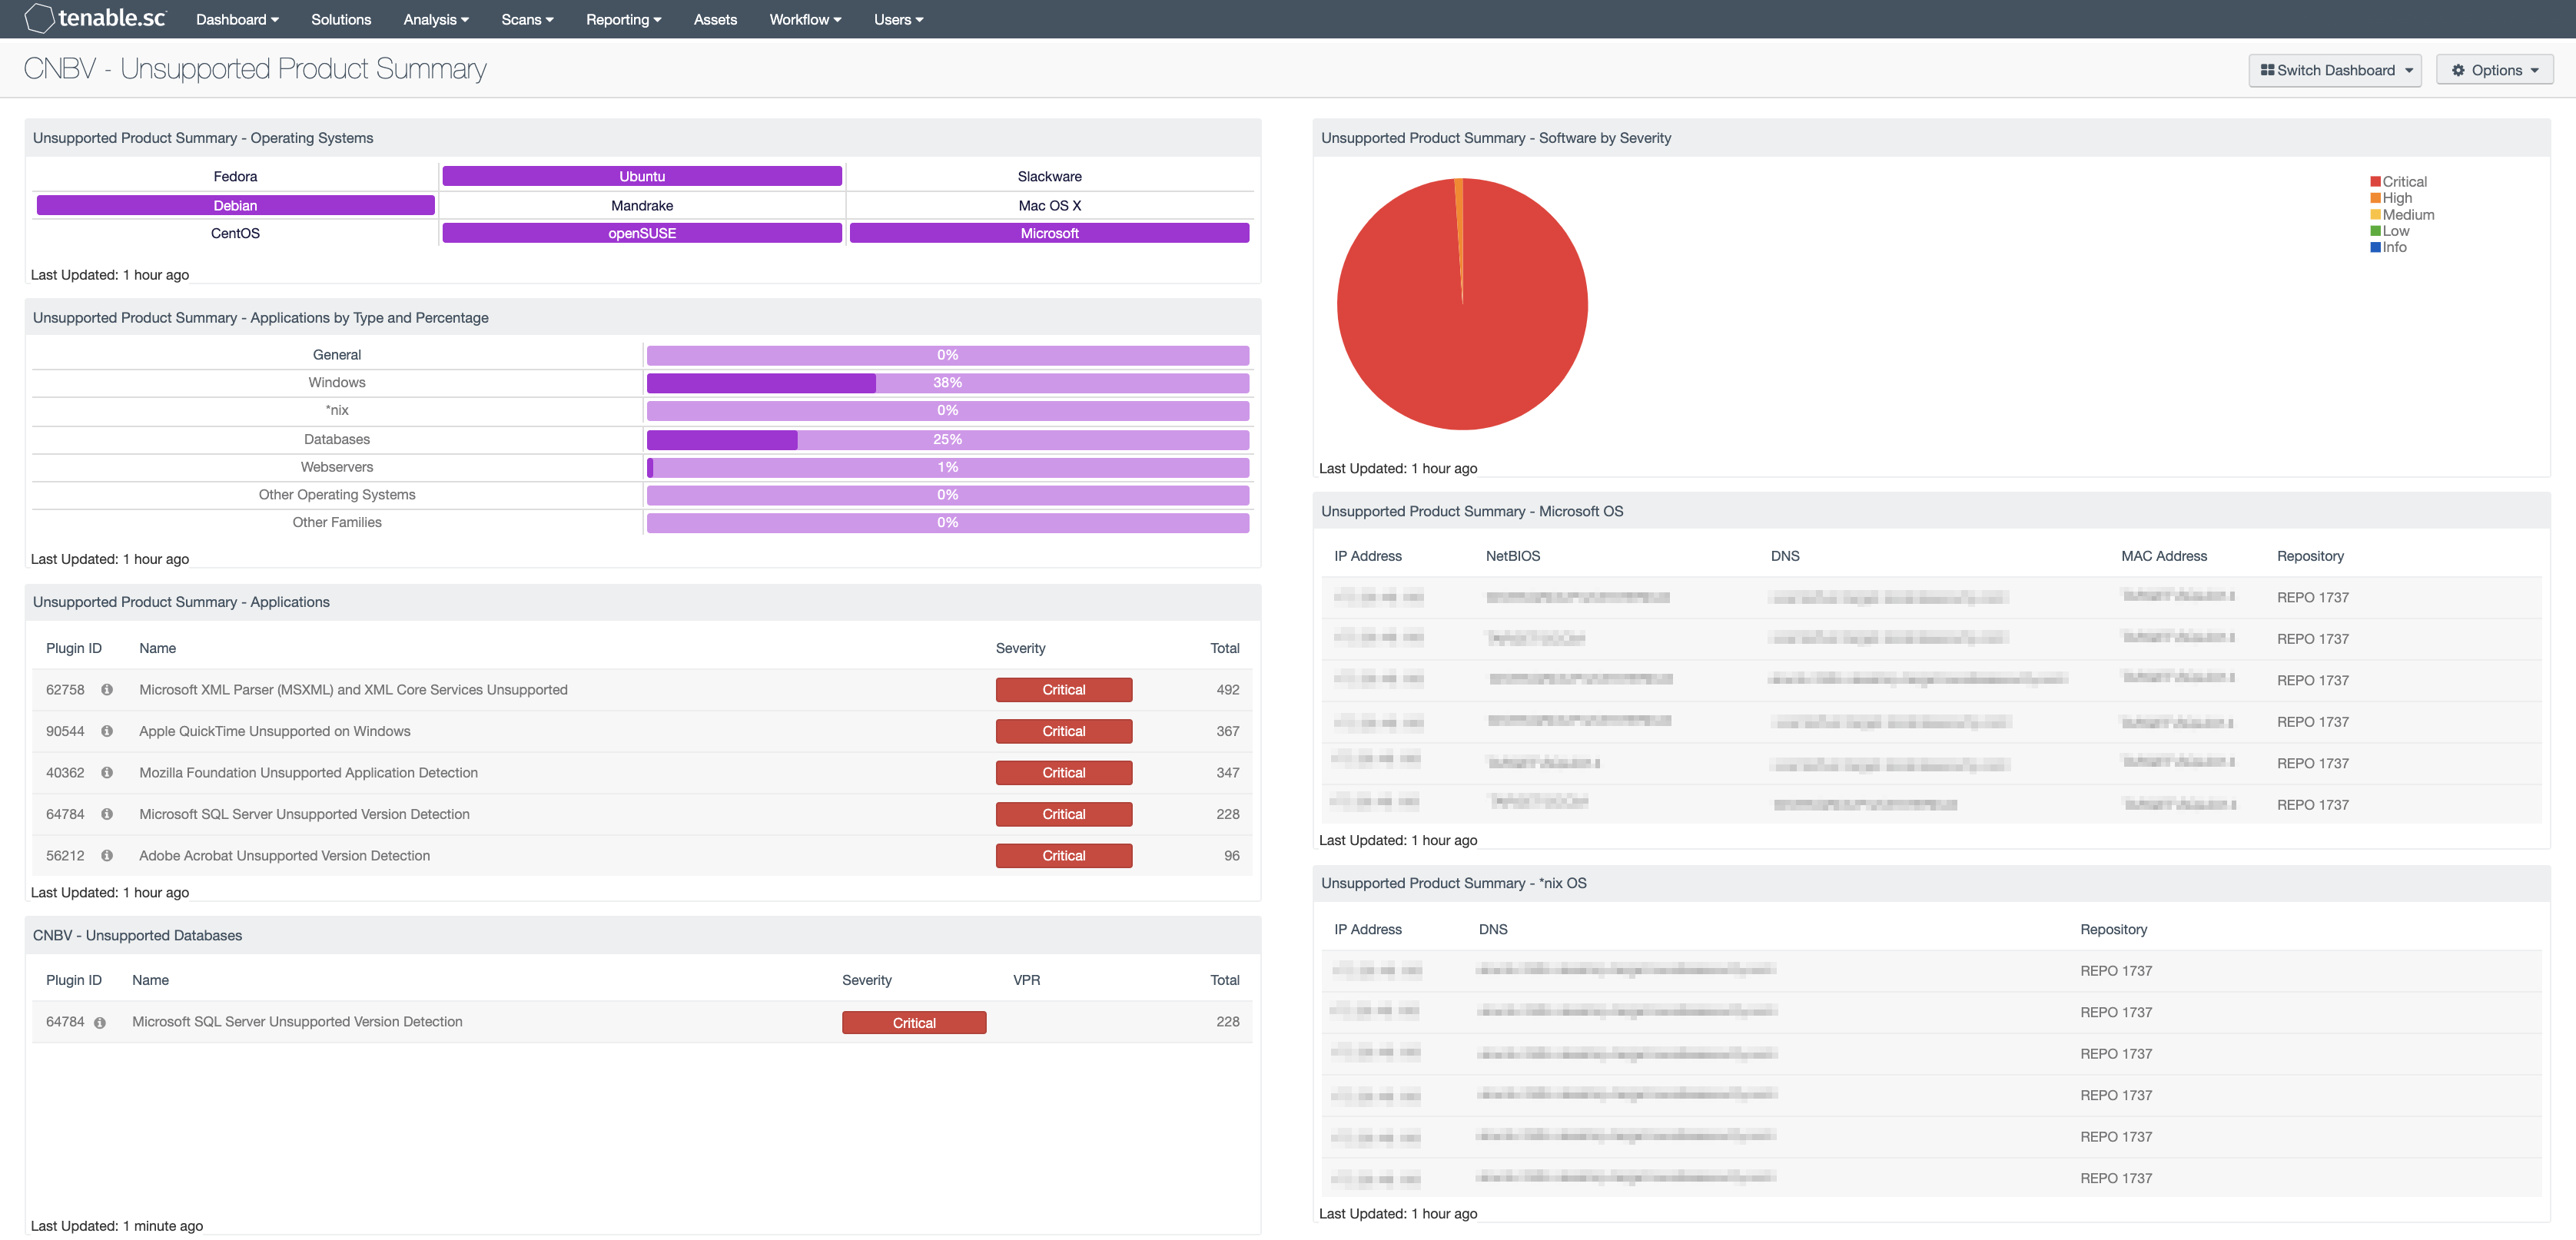
Task: Click the Severity column header in Applications
Action: click(x=1020, y=648)
